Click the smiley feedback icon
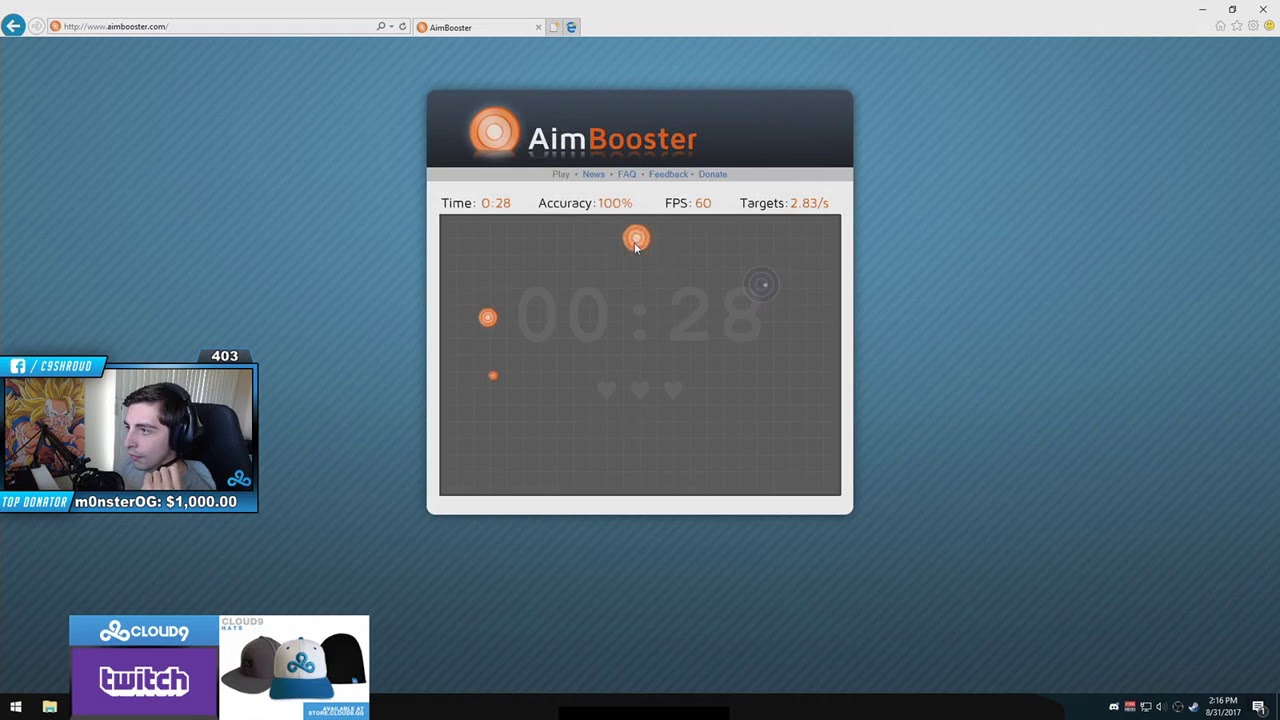The width and height of the screenshot is (1280, 720). [x=1269, y=26]
